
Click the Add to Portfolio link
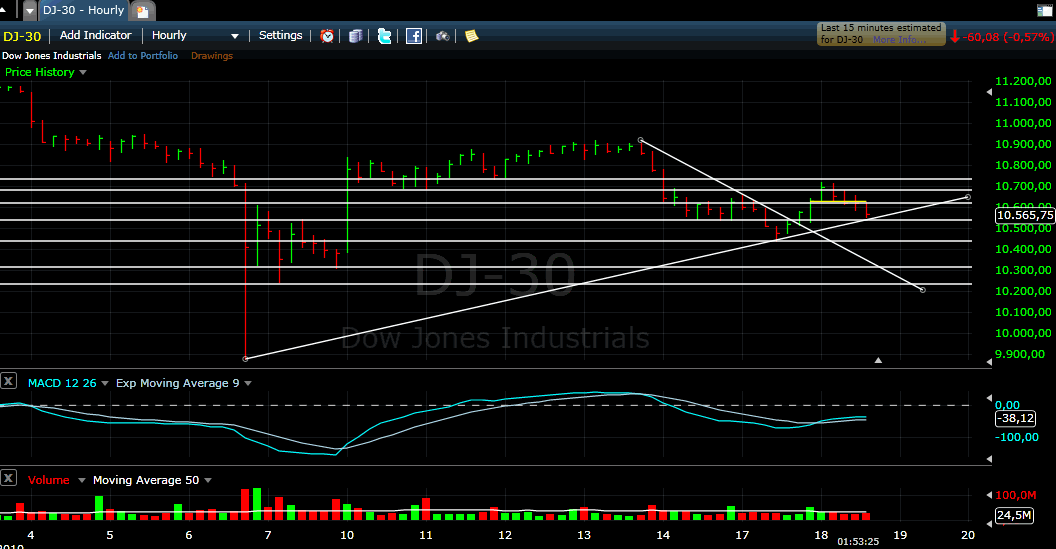click(x=143, y=55)
